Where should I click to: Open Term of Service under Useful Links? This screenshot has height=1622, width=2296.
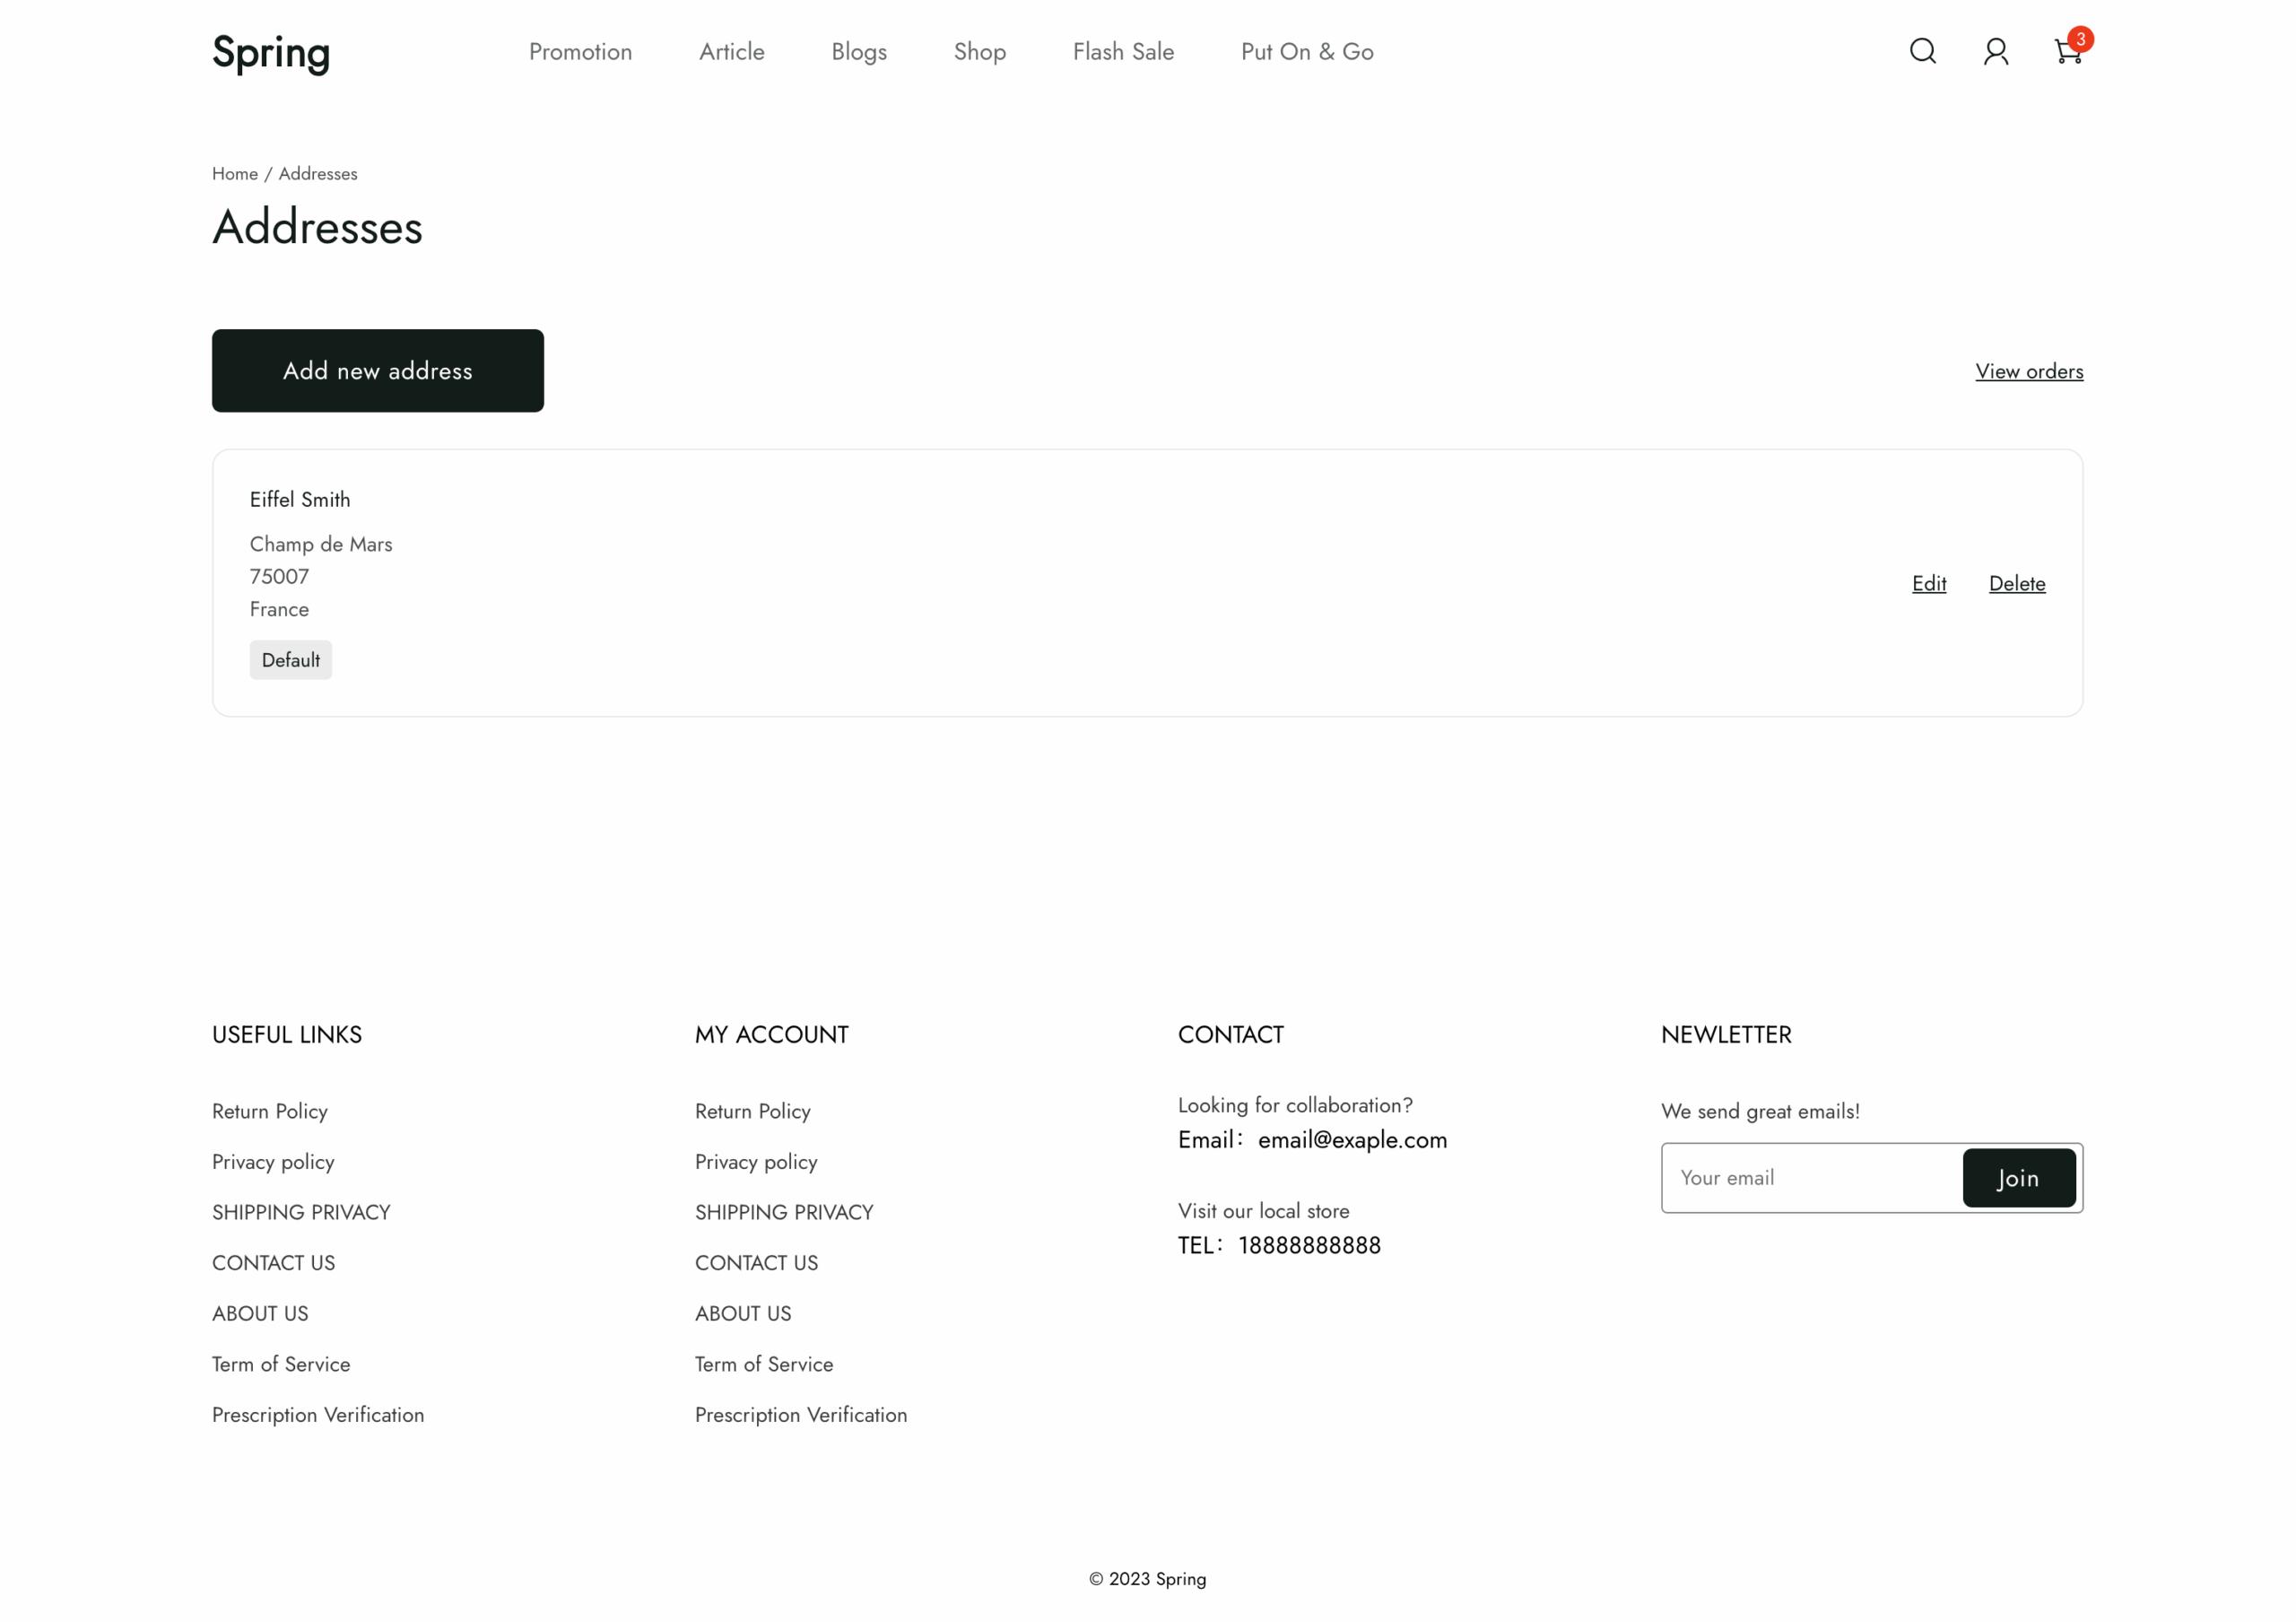tap(281, 1365)
